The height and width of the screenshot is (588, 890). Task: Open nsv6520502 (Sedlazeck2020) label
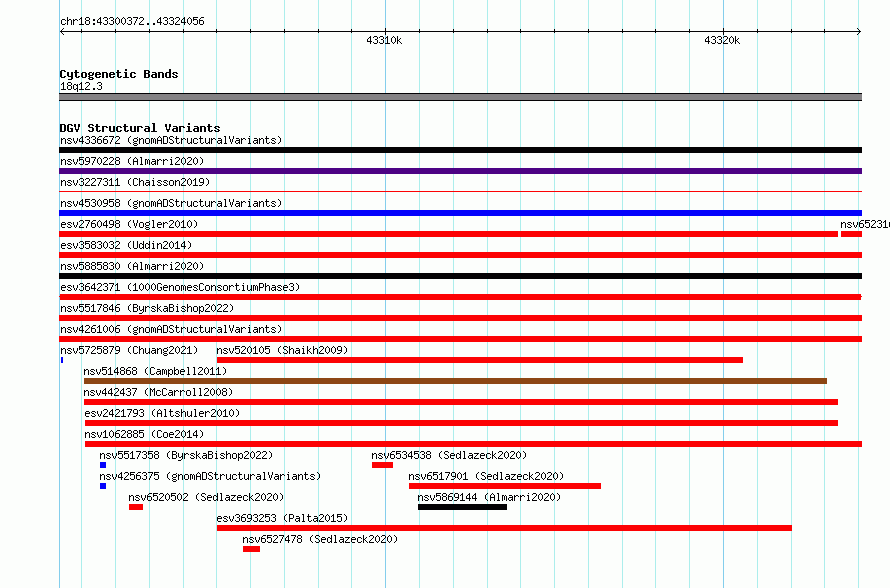(206, 497)
